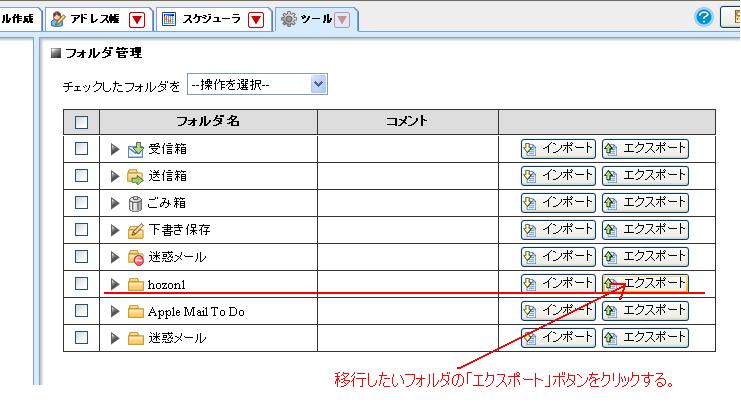Check the last 迷惑メール row checkbox
Image resolution: width=741 pixels, height=412 pixels.
[x=81, y=337]
